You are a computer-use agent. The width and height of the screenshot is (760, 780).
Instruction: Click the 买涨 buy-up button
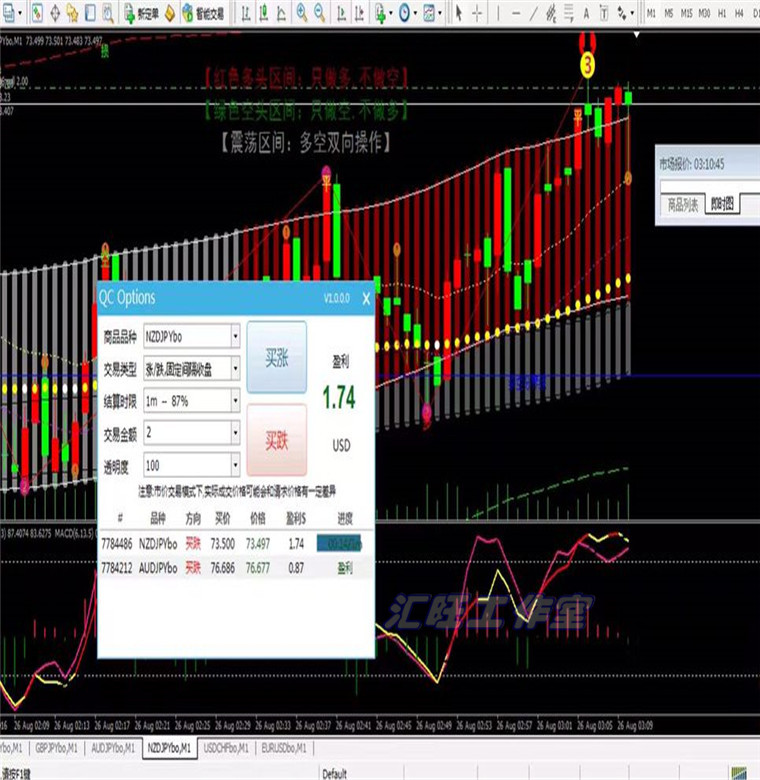[277, 357]
